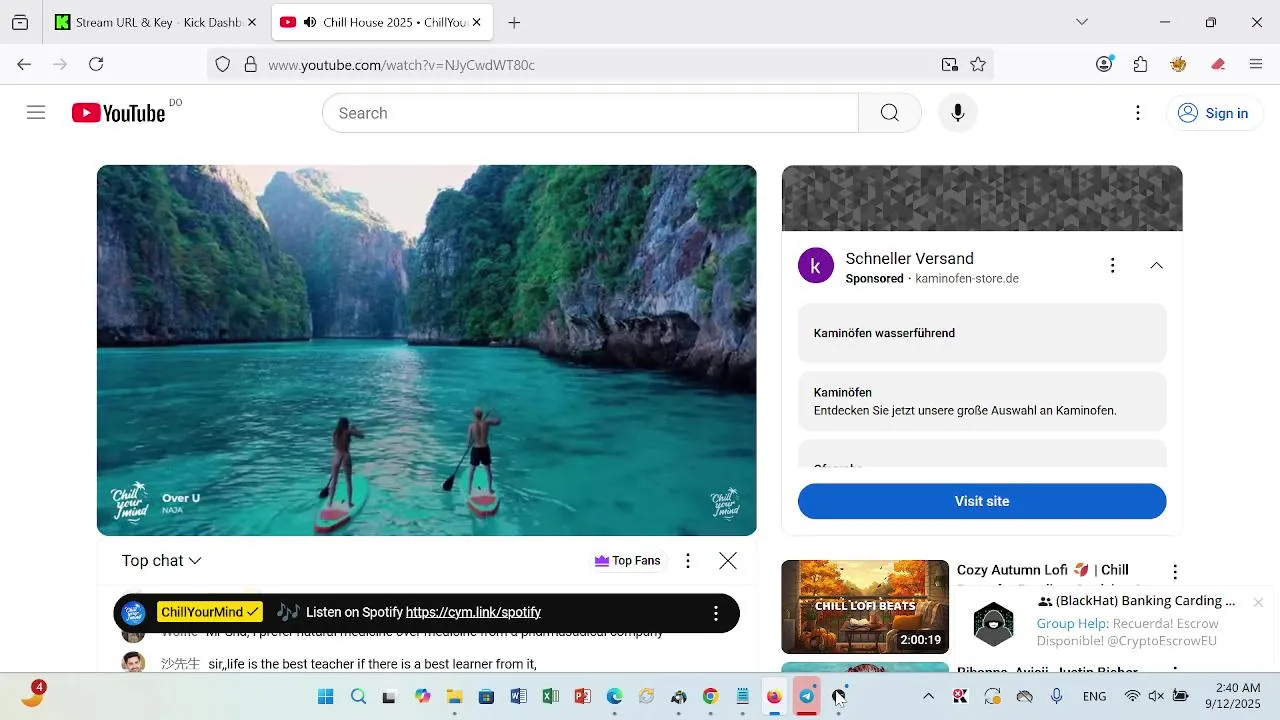Mute the Chill House tab audio icon
1280x720 pixels.
[x=309, y=22]
